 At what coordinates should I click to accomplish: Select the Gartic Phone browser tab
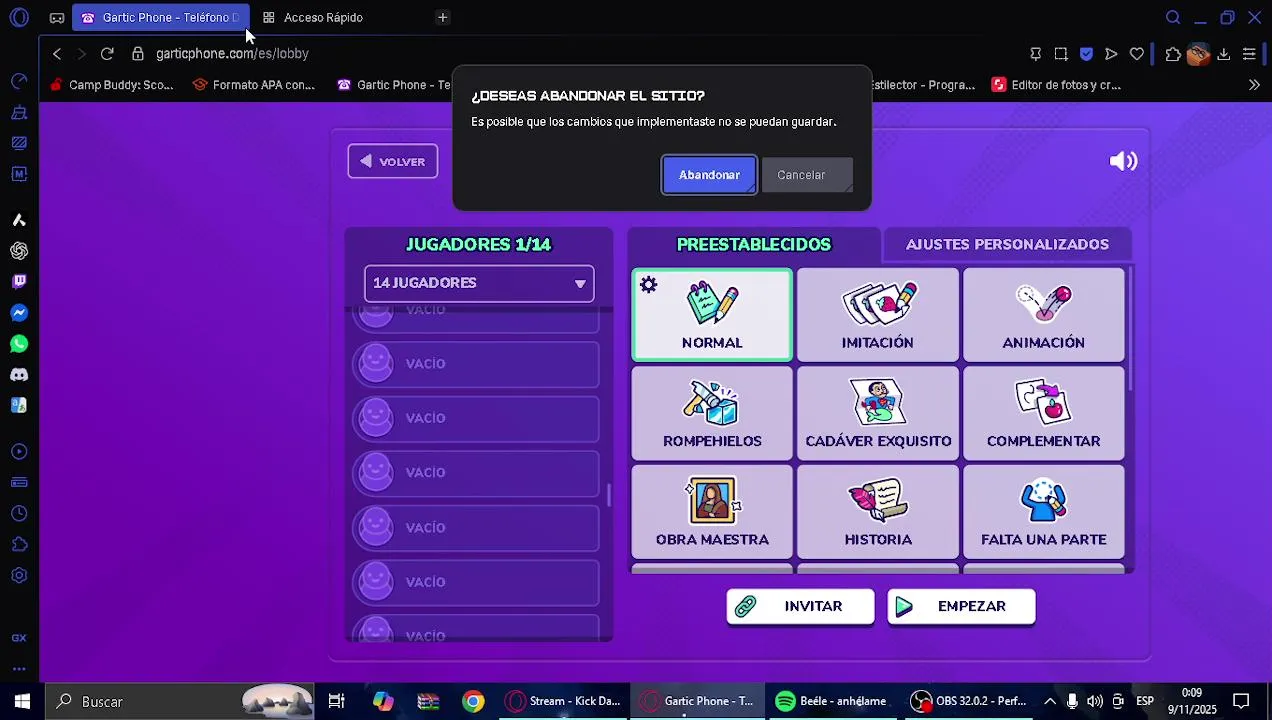(160, 17)
